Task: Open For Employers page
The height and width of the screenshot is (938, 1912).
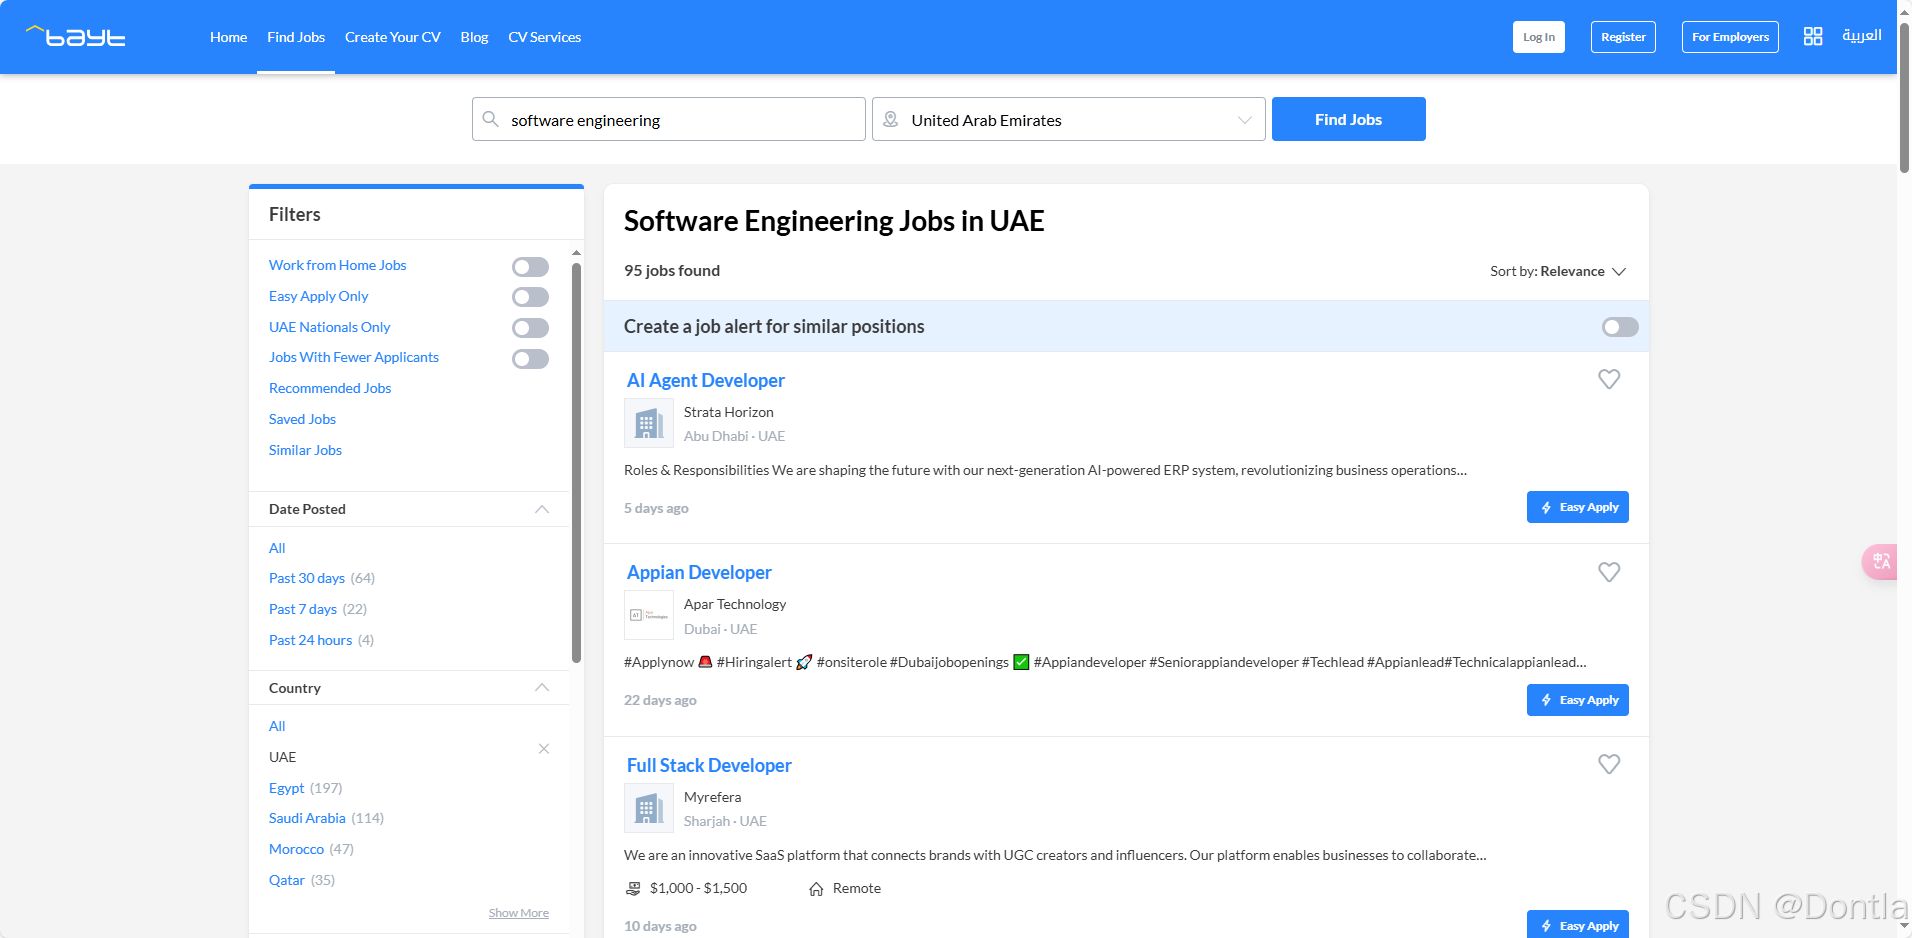Action: point(1730,37)
